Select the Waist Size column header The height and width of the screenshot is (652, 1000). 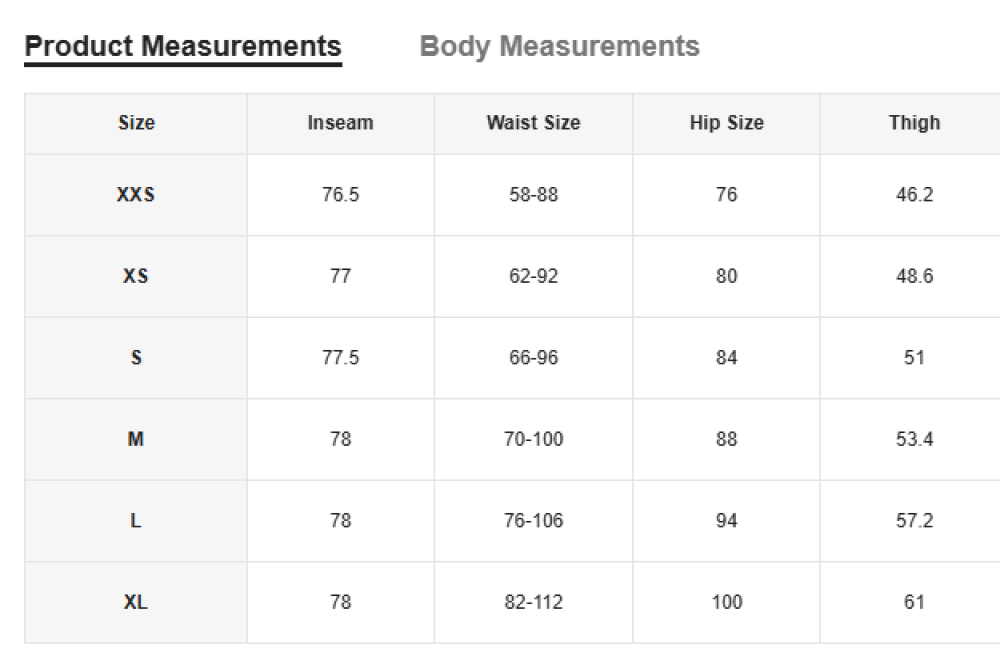[533, 123]
